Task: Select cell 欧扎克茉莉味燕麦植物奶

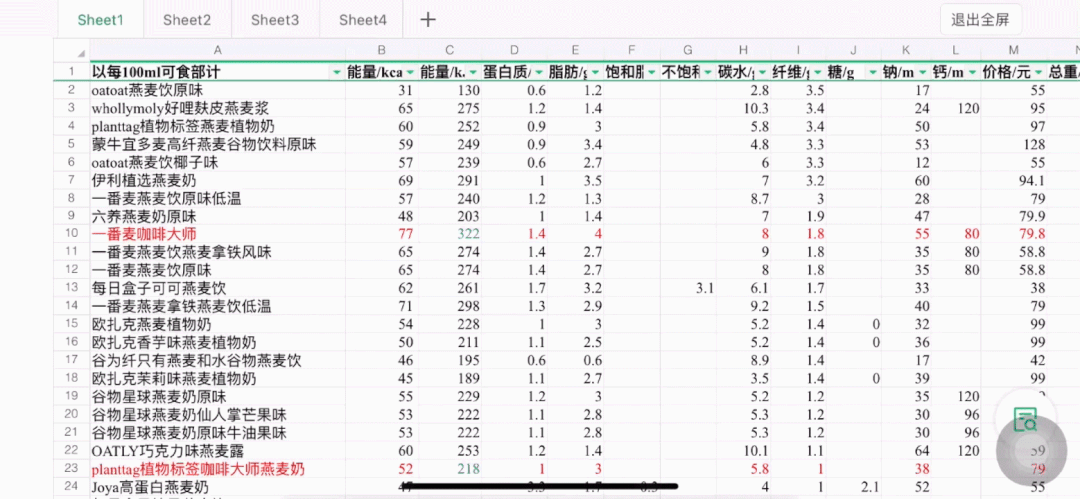Action: [217, 378]
